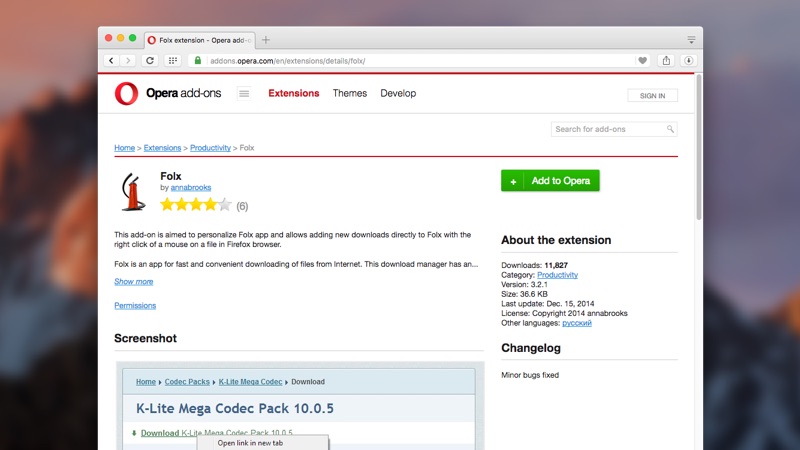
Task: Click the green padlock security icon
Action: tap(198, 60)
